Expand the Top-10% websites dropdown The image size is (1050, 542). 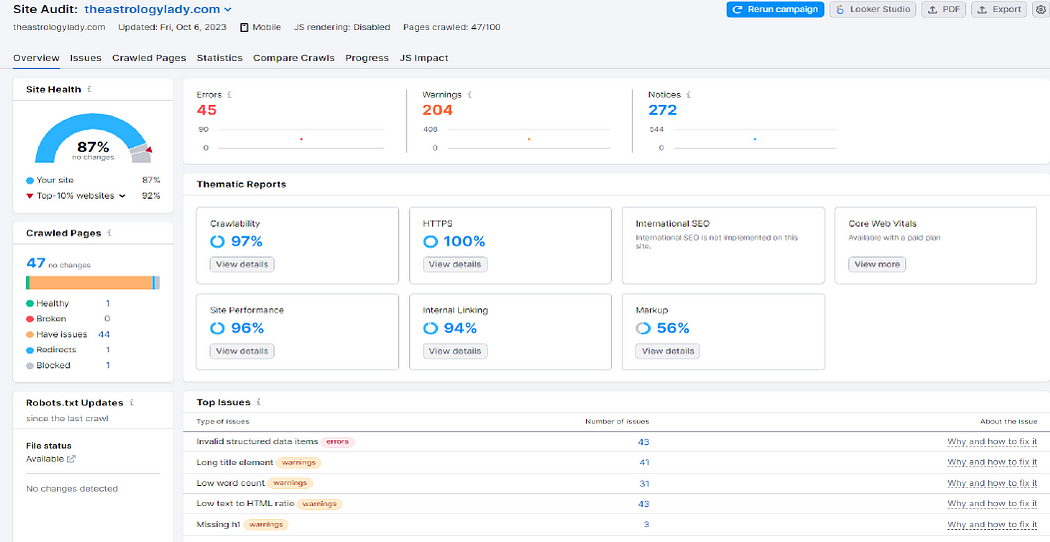click(x=122, y=196)
